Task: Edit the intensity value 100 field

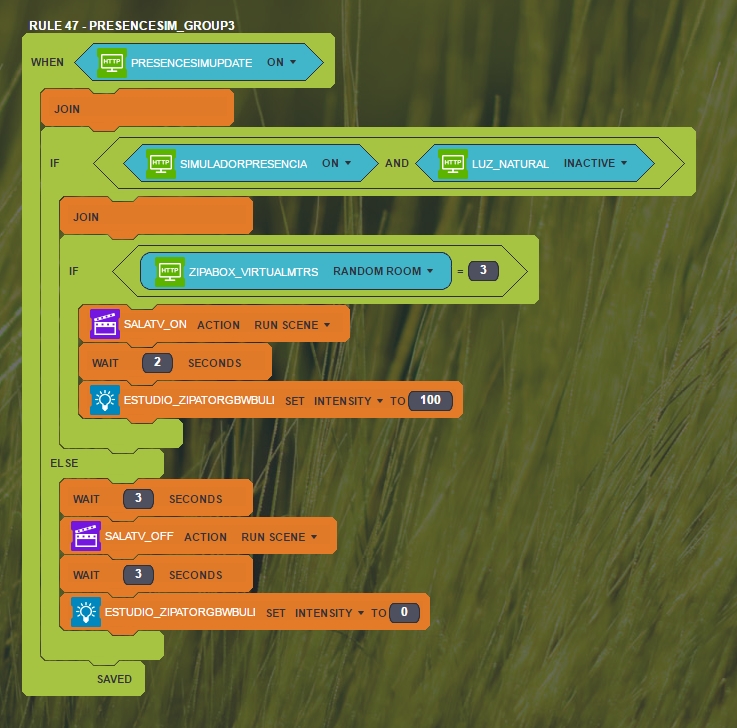Action: [430, 401]
